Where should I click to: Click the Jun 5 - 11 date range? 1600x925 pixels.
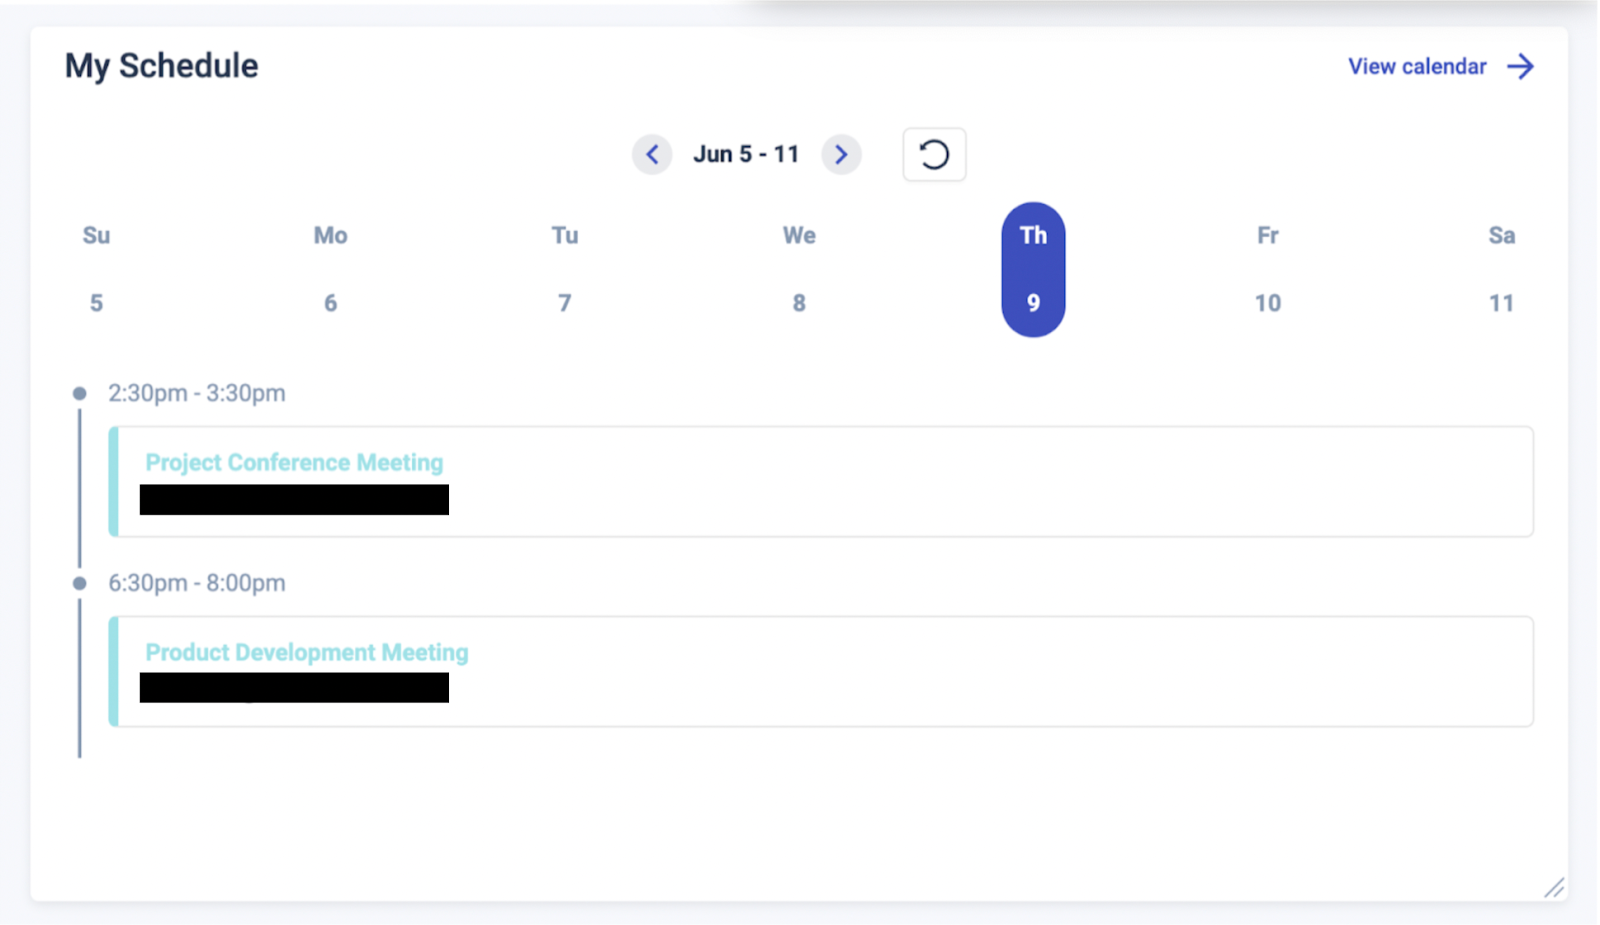pos(746,154)
